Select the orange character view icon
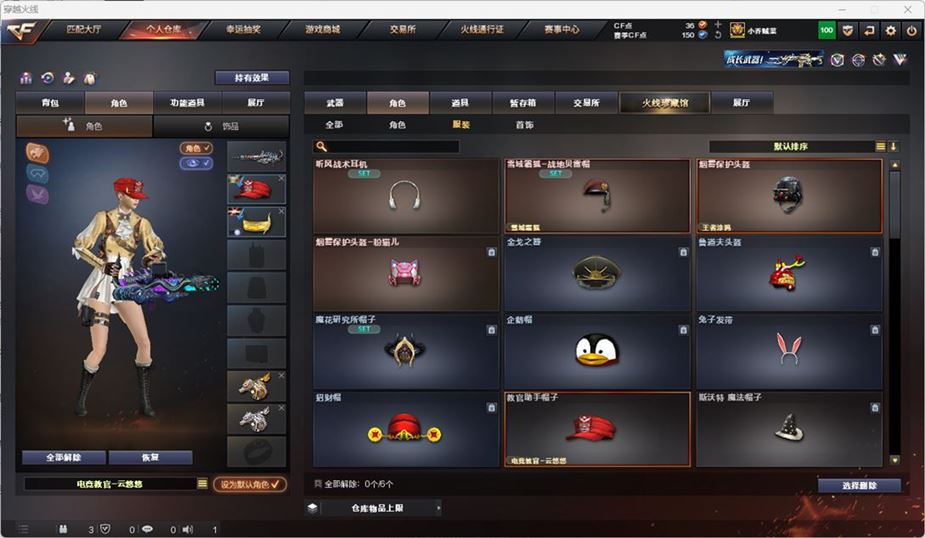925x538 pixels. [x=38, y=153]
